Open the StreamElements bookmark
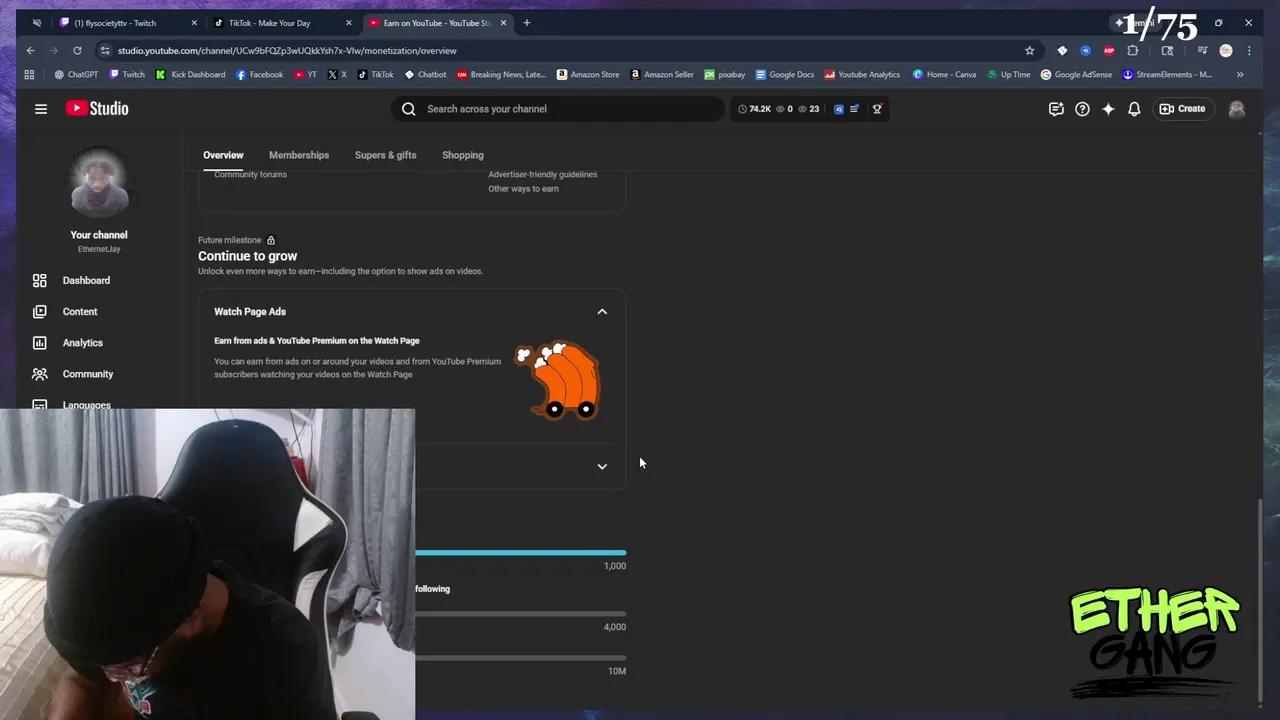This screenshot has width=1280, height=720. click(1167, 74)
